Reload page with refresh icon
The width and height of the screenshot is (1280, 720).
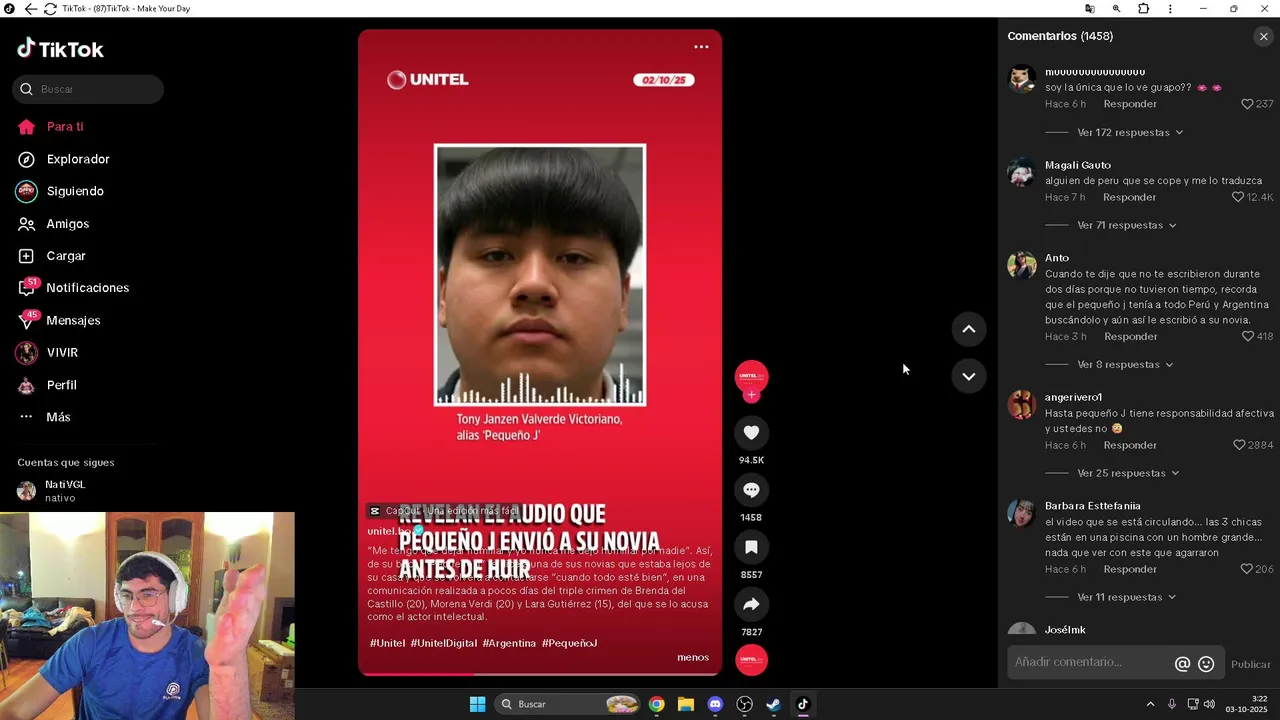49,9
